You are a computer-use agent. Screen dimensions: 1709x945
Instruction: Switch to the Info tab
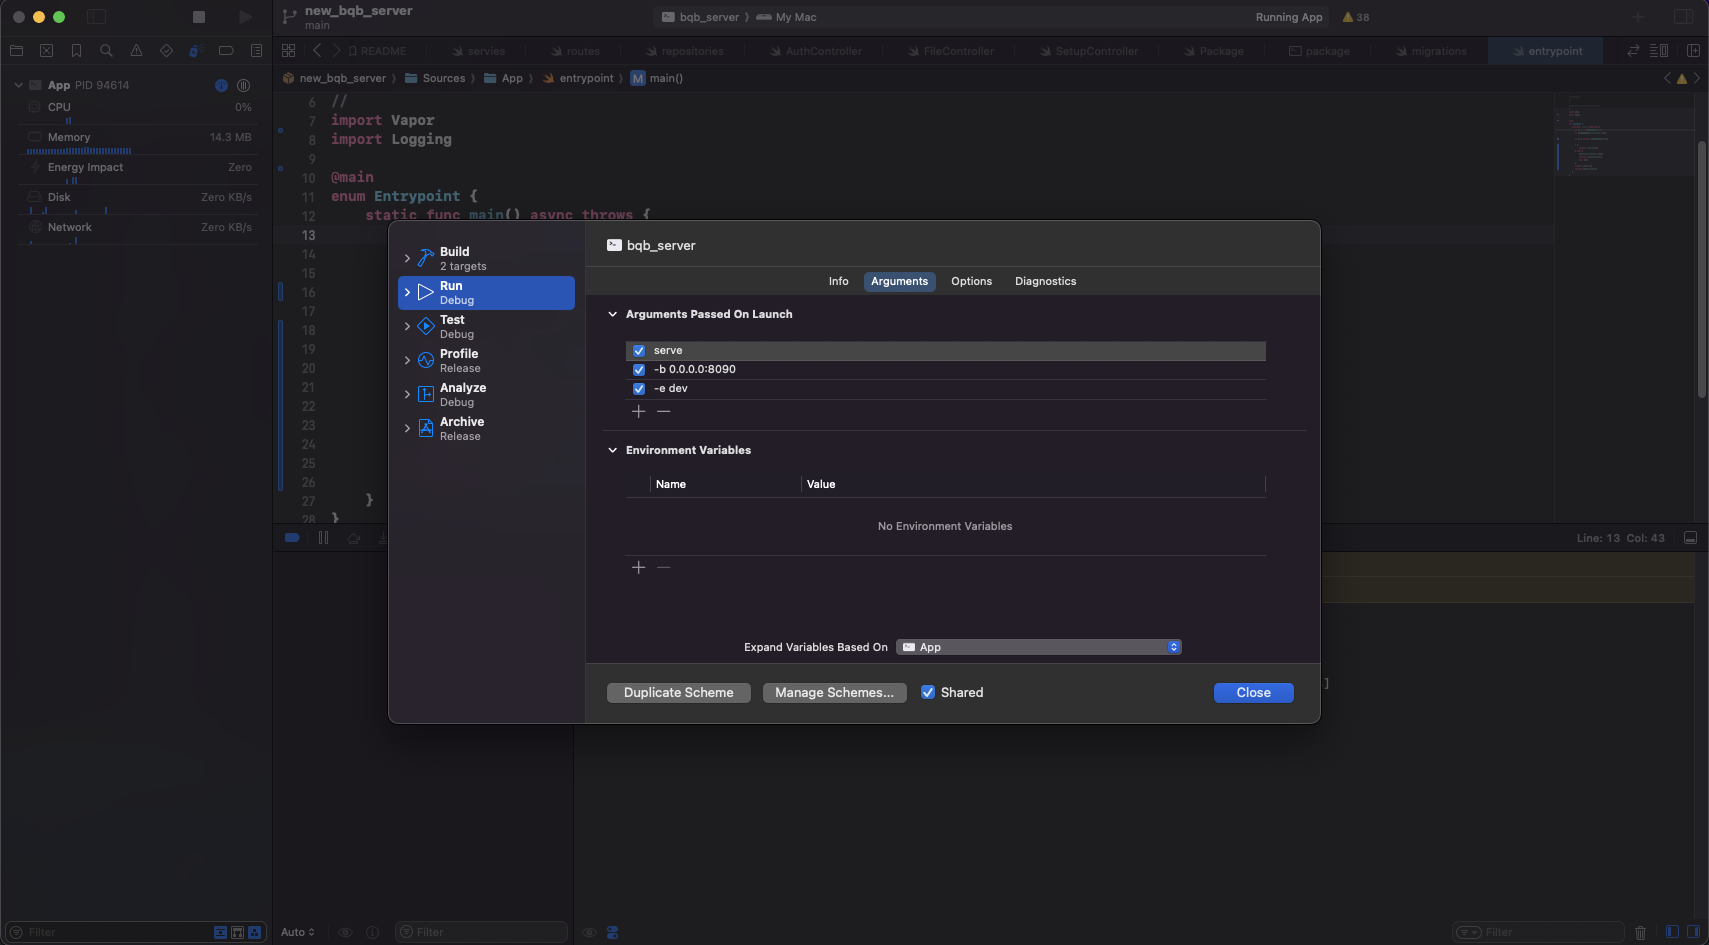click(838, 281)
